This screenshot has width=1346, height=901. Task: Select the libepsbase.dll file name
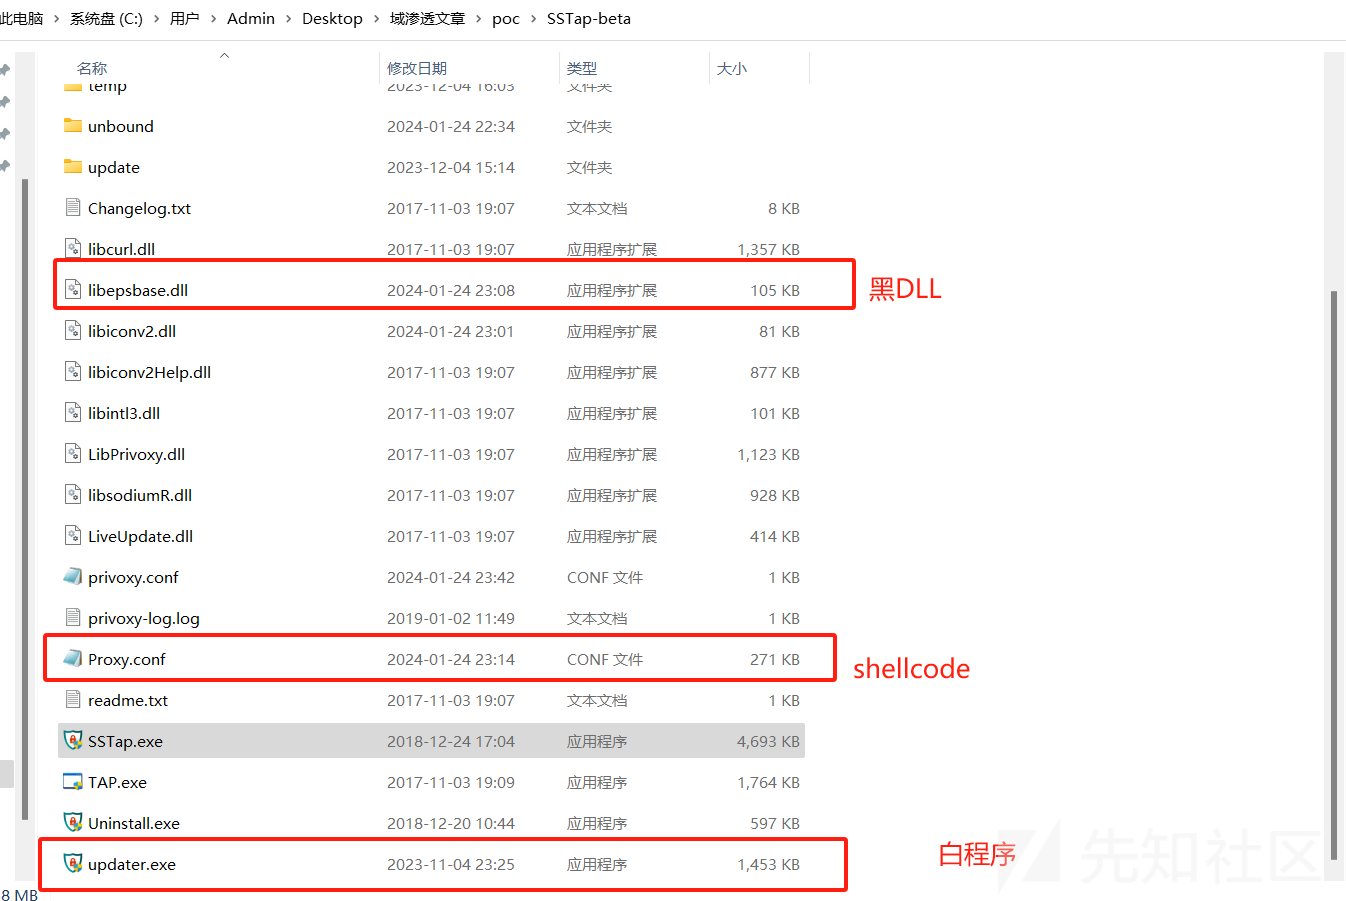(138, 290)
